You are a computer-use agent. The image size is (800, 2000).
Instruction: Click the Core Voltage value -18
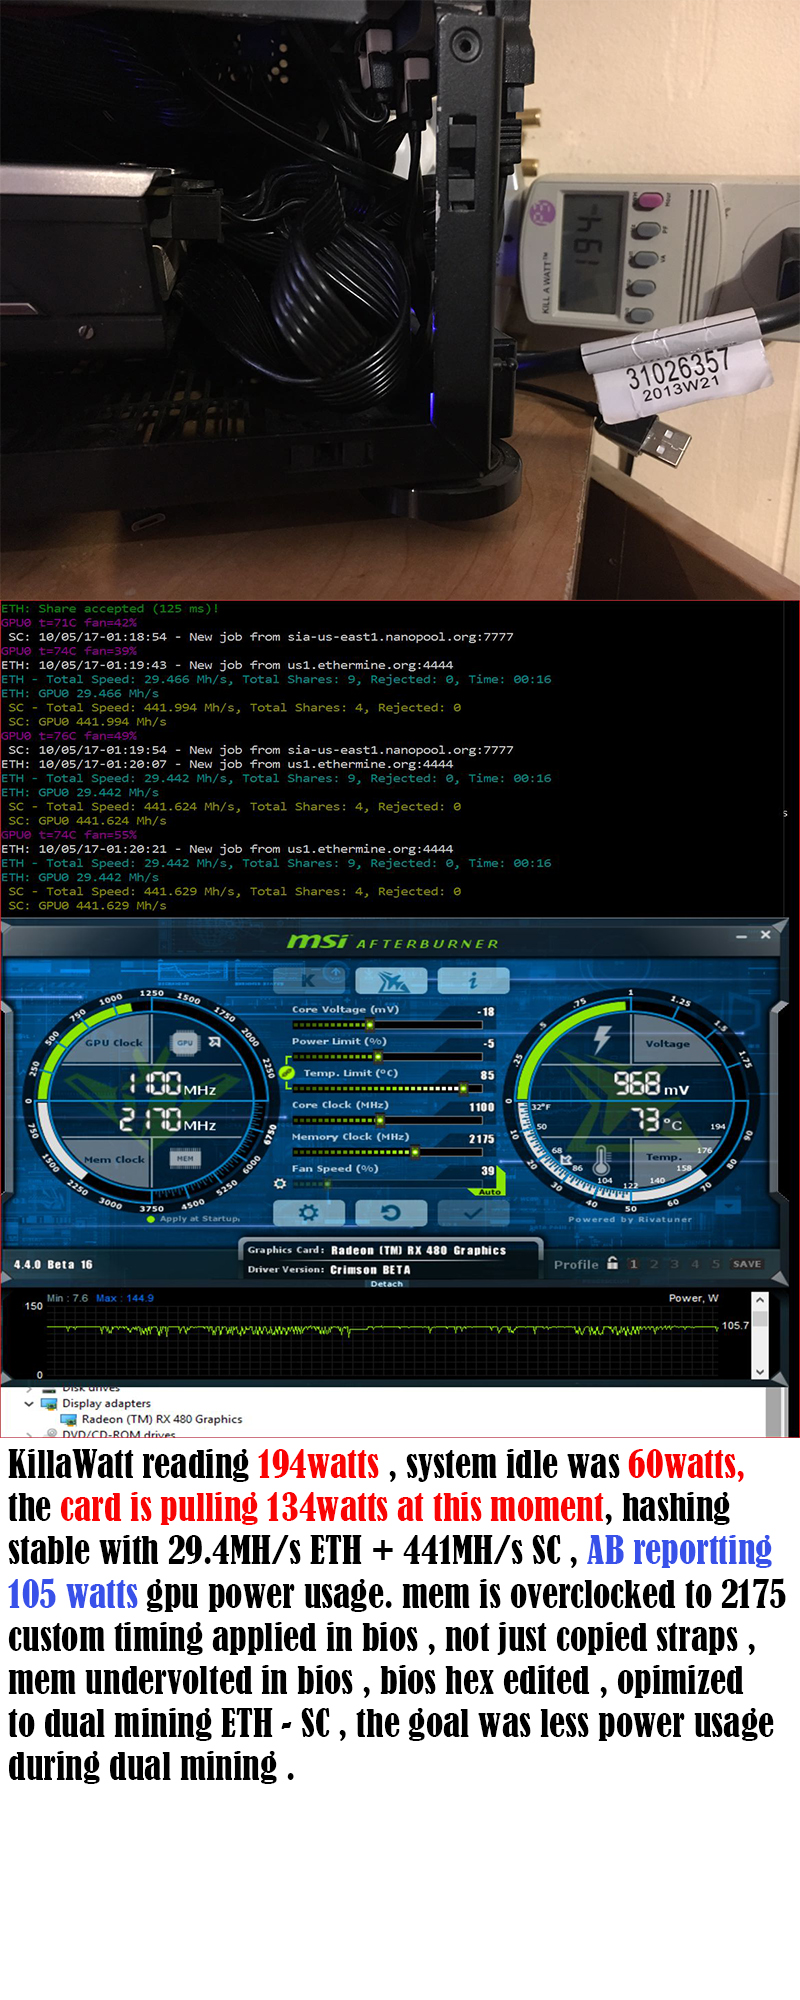point(485,1012)
